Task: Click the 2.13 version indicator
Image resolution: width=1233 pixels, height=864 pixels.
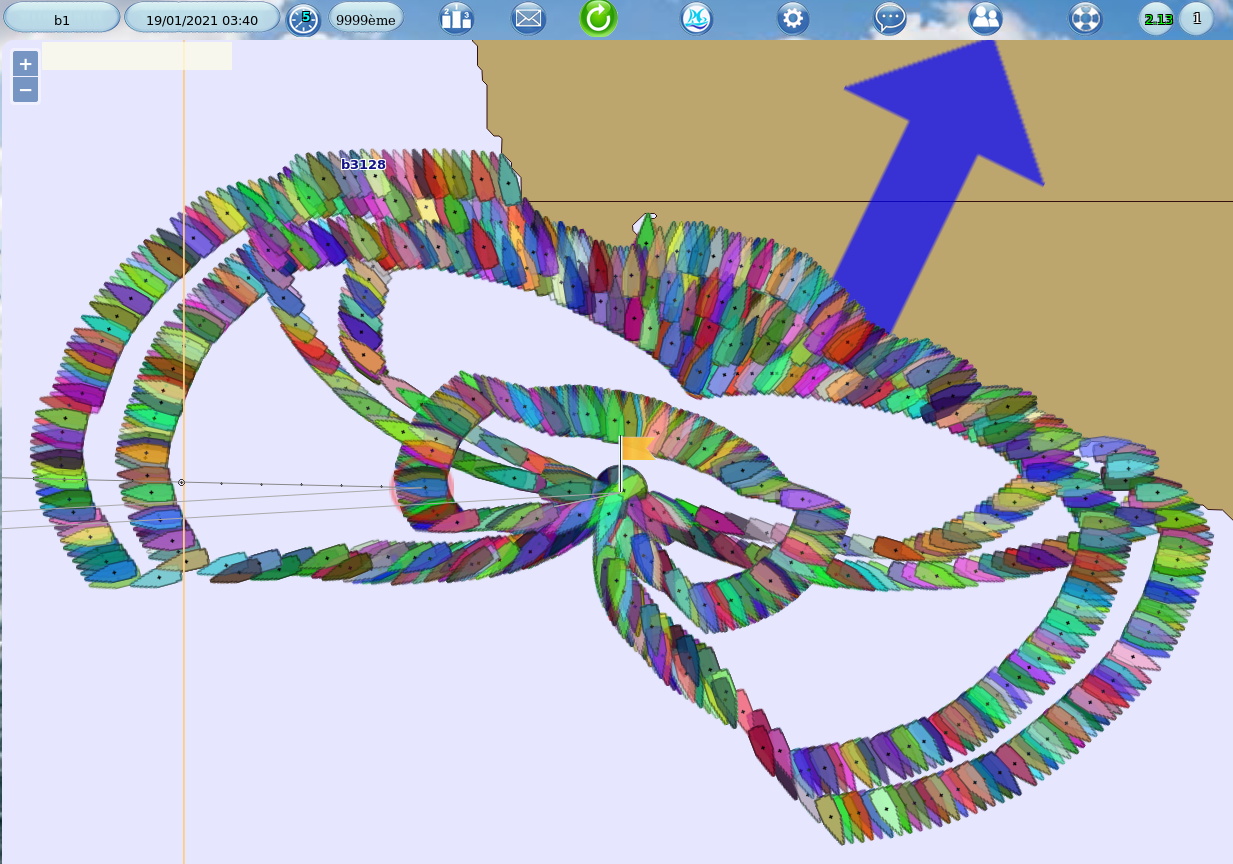Action: pyautogui.click(x=1157, y=18)
